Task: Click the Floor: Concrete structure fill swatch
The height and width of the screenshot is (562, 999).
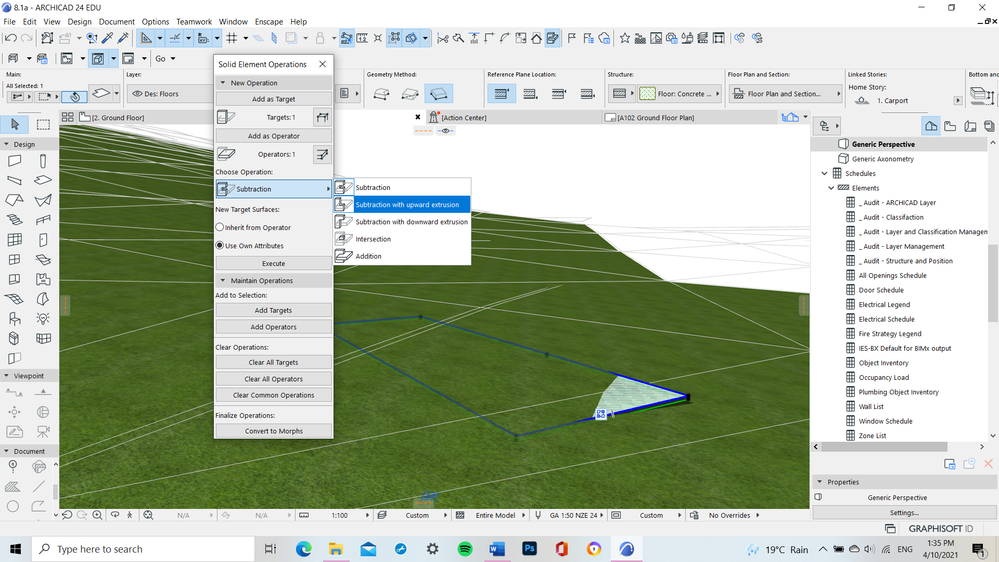Action: click(647, 94)
